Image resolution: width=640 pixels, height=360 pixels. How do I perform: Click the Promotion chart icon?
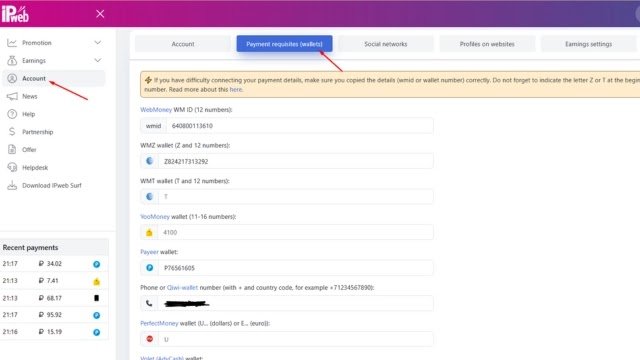tap(12, 43)
